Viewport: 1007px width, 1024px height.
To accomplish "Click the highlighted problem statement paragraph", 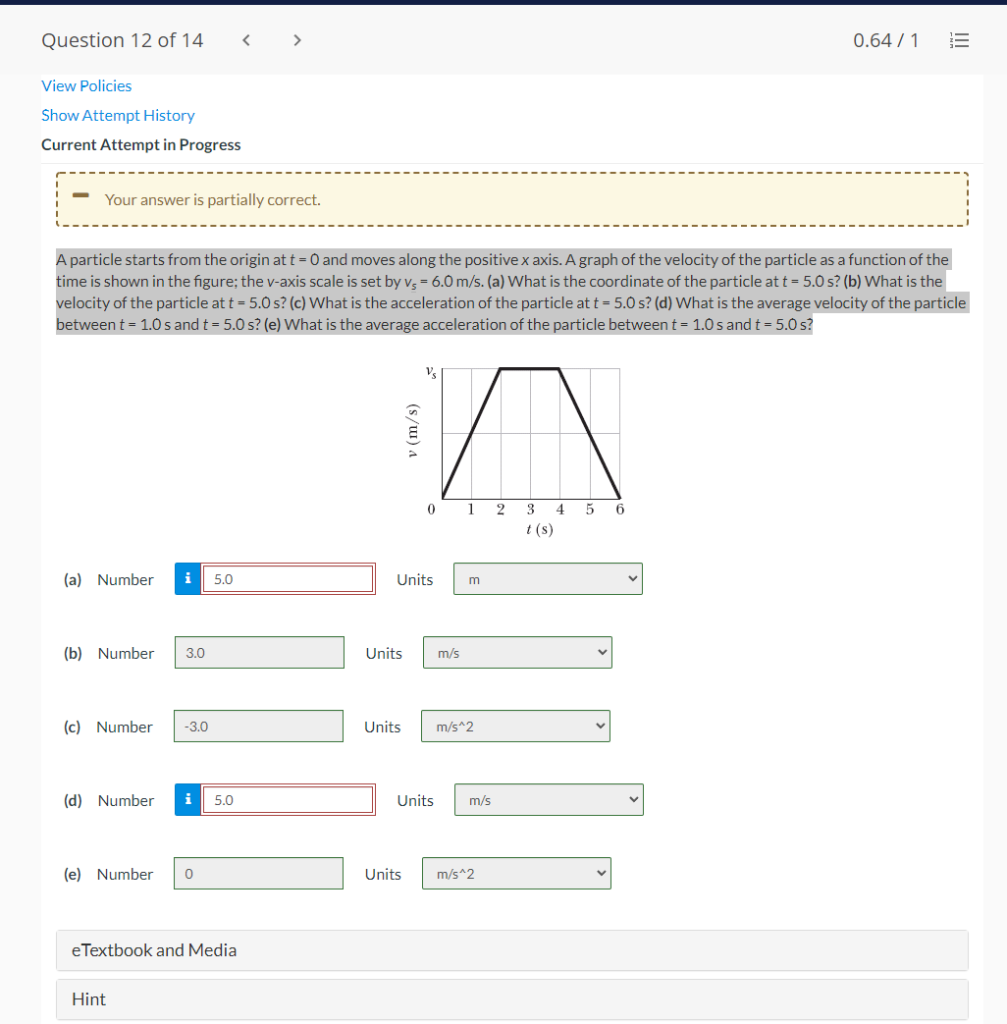I will [512, 292].
